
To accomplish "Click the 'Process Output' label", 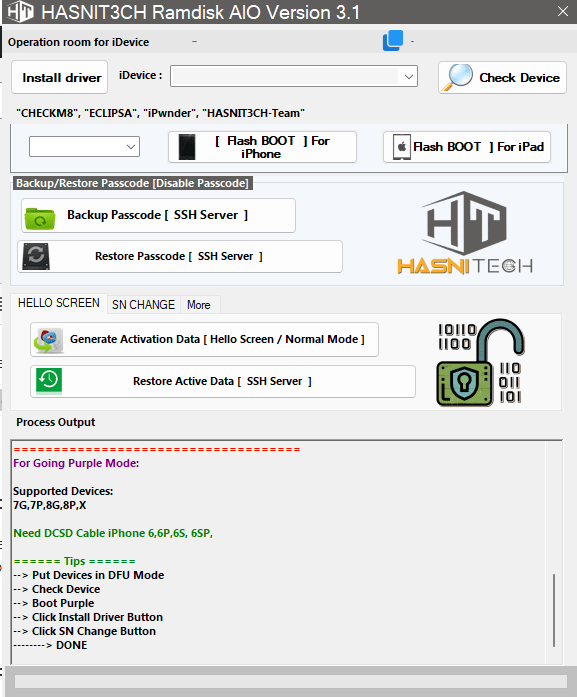I will [56, 422].
